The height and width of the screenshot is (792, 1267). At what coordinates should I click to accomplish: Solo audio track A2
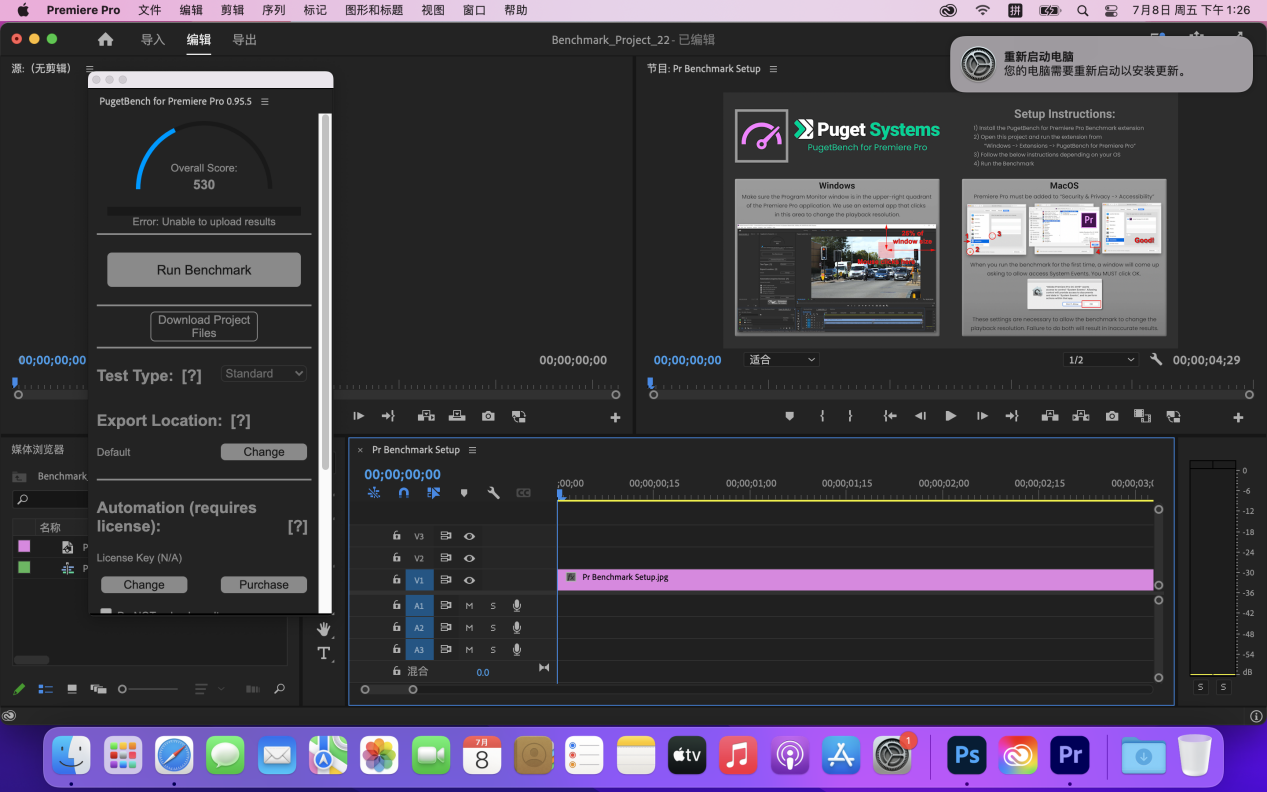coord(493,628)
